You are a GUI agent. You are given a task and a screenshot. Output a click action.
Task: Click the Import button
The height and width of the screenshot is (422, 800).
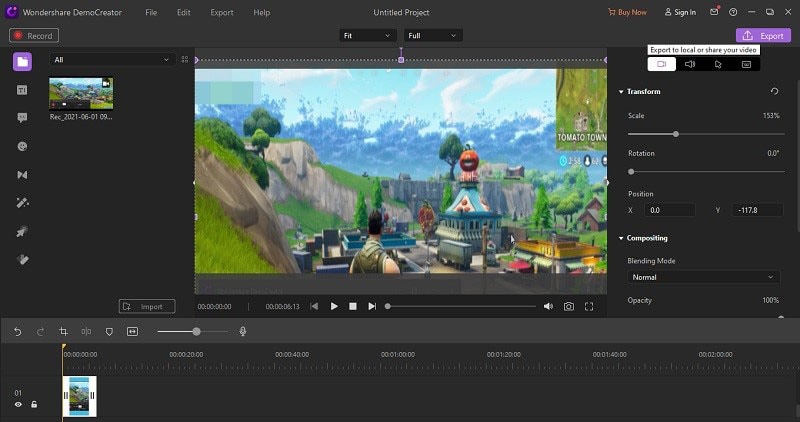coord(147,306)
